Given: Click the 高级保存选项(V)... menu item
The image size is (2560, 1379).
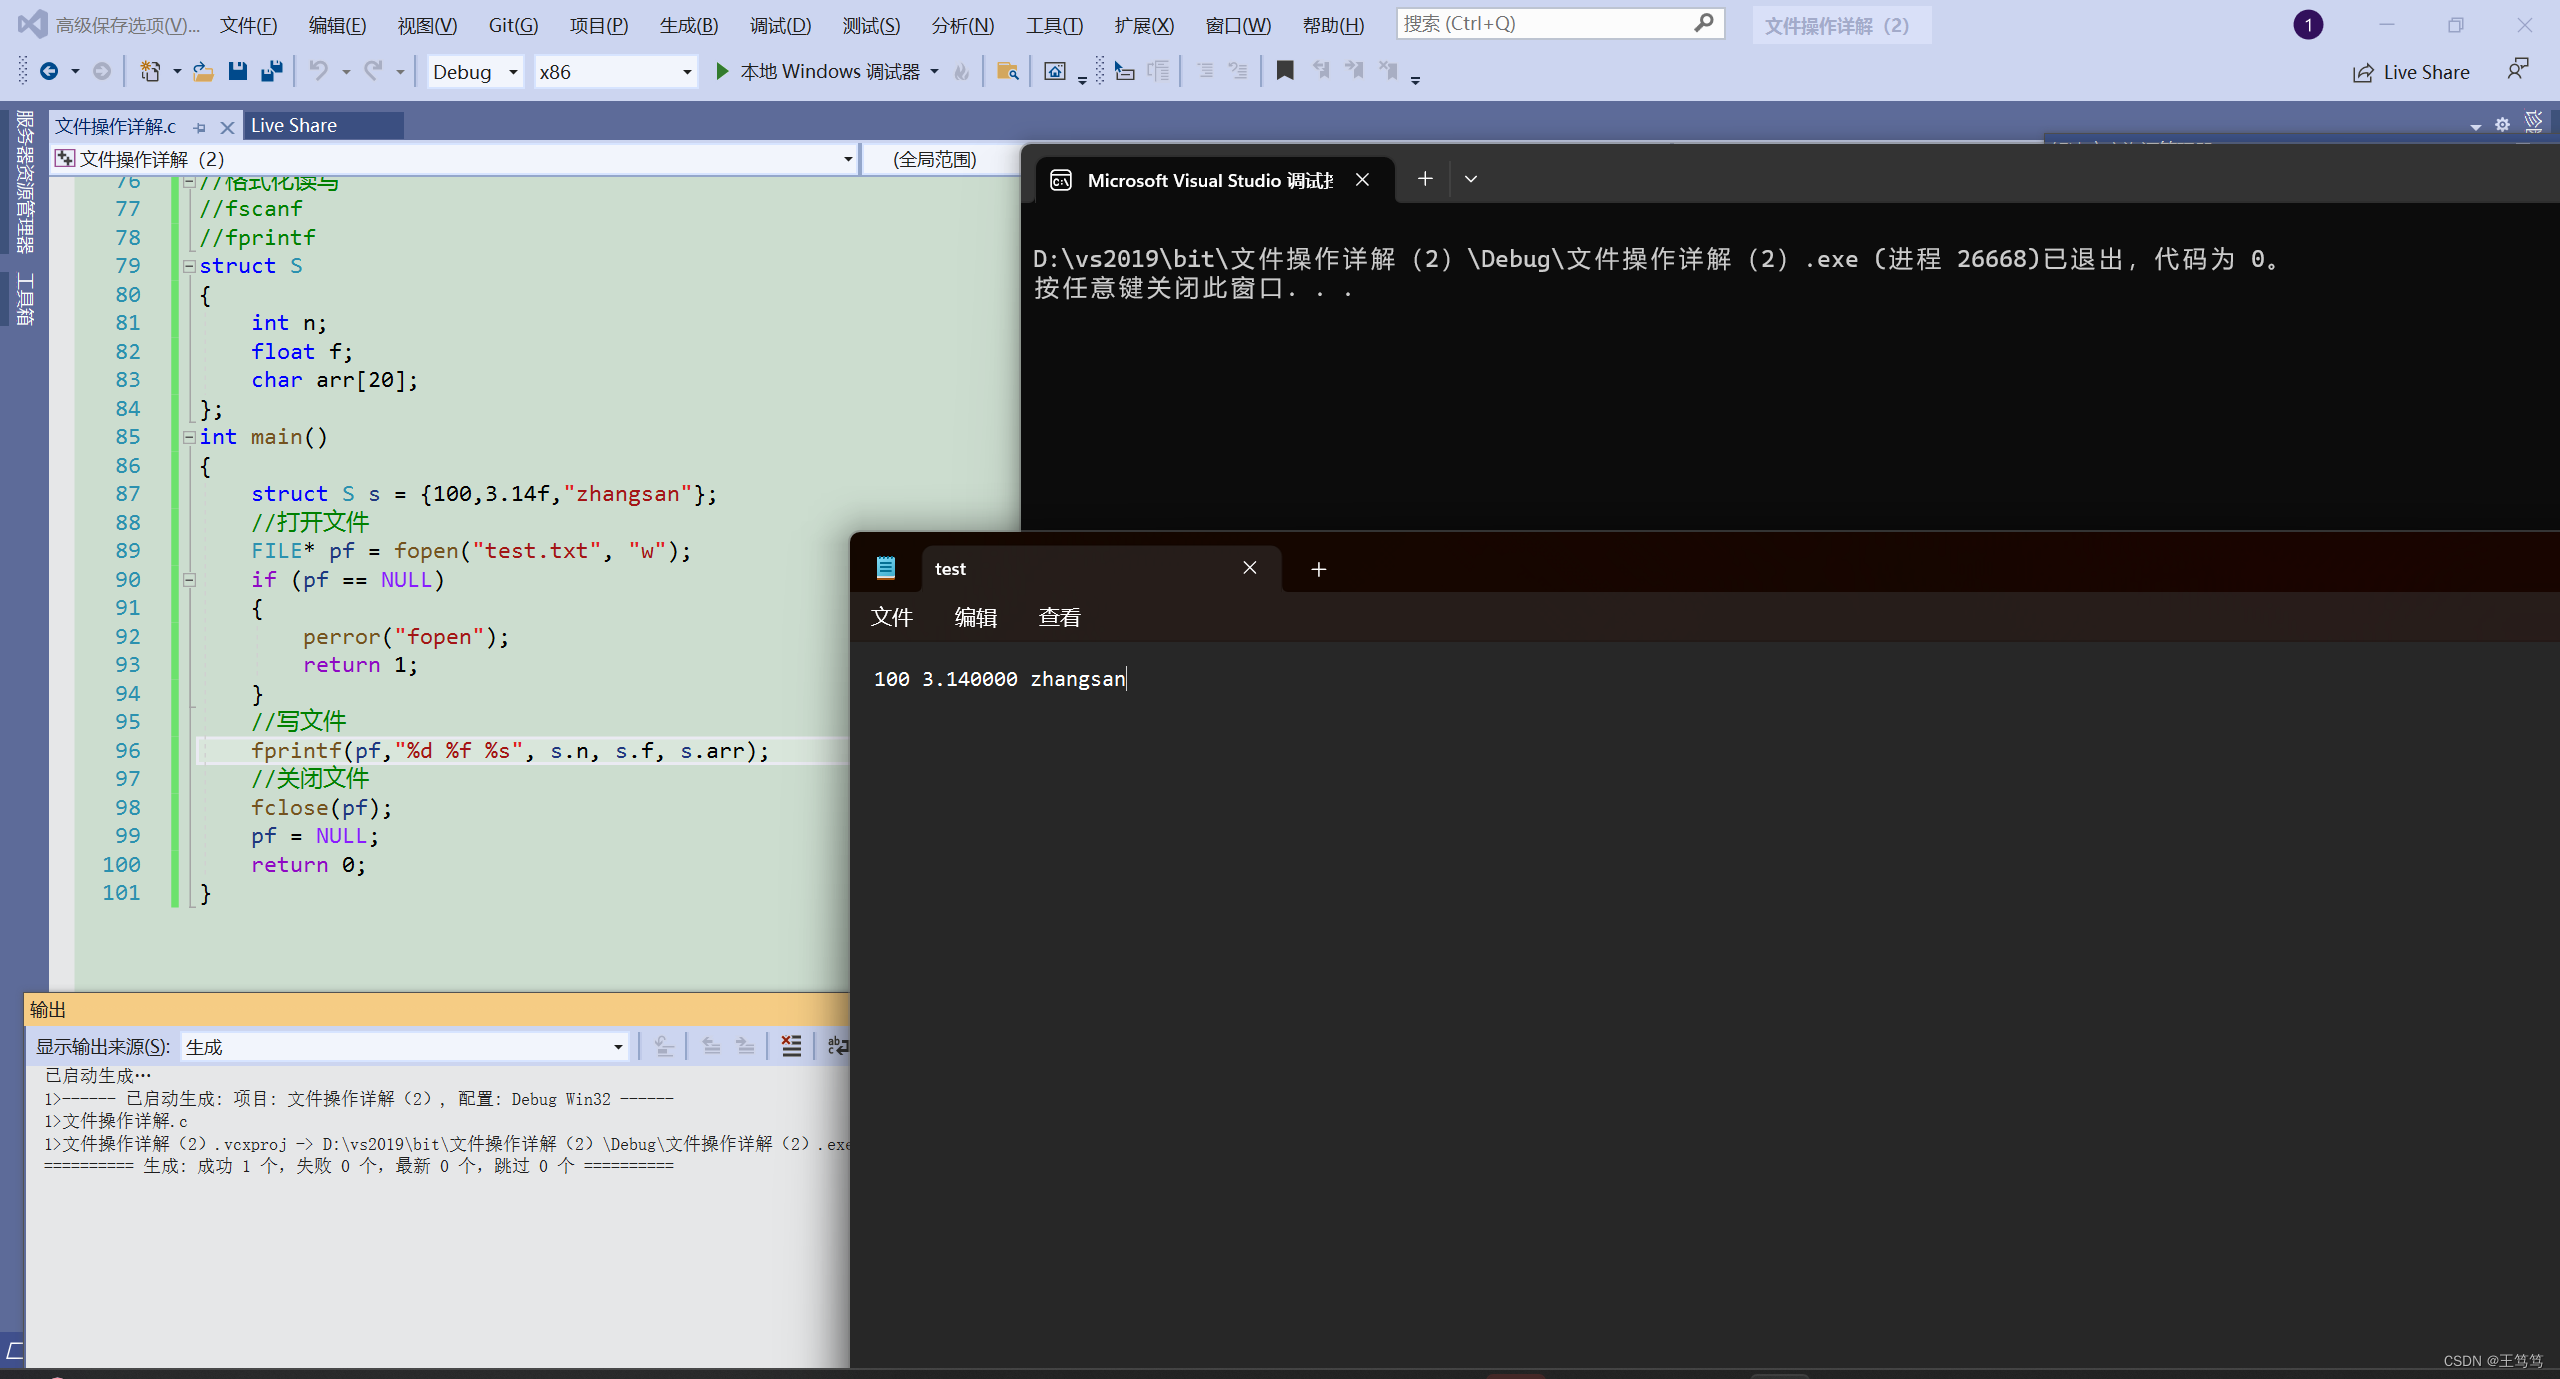Looking at the screenshot, I should click(x=128, y=26).
